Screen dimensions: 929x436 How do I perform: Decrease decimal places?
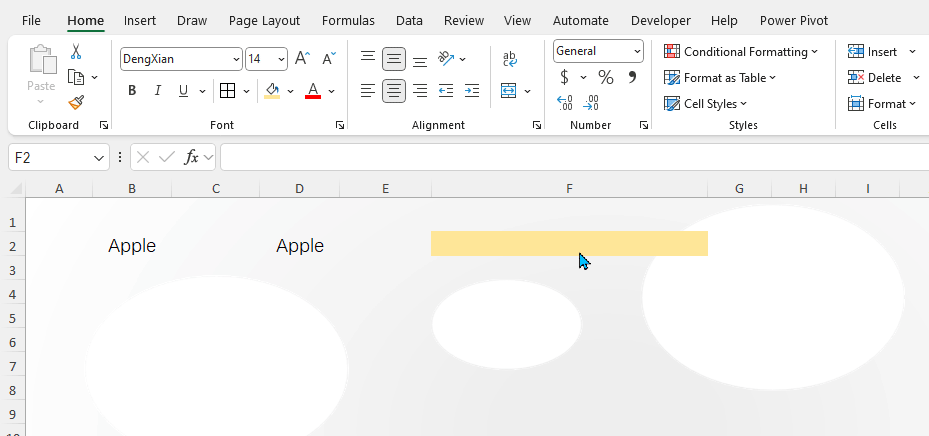591,103
